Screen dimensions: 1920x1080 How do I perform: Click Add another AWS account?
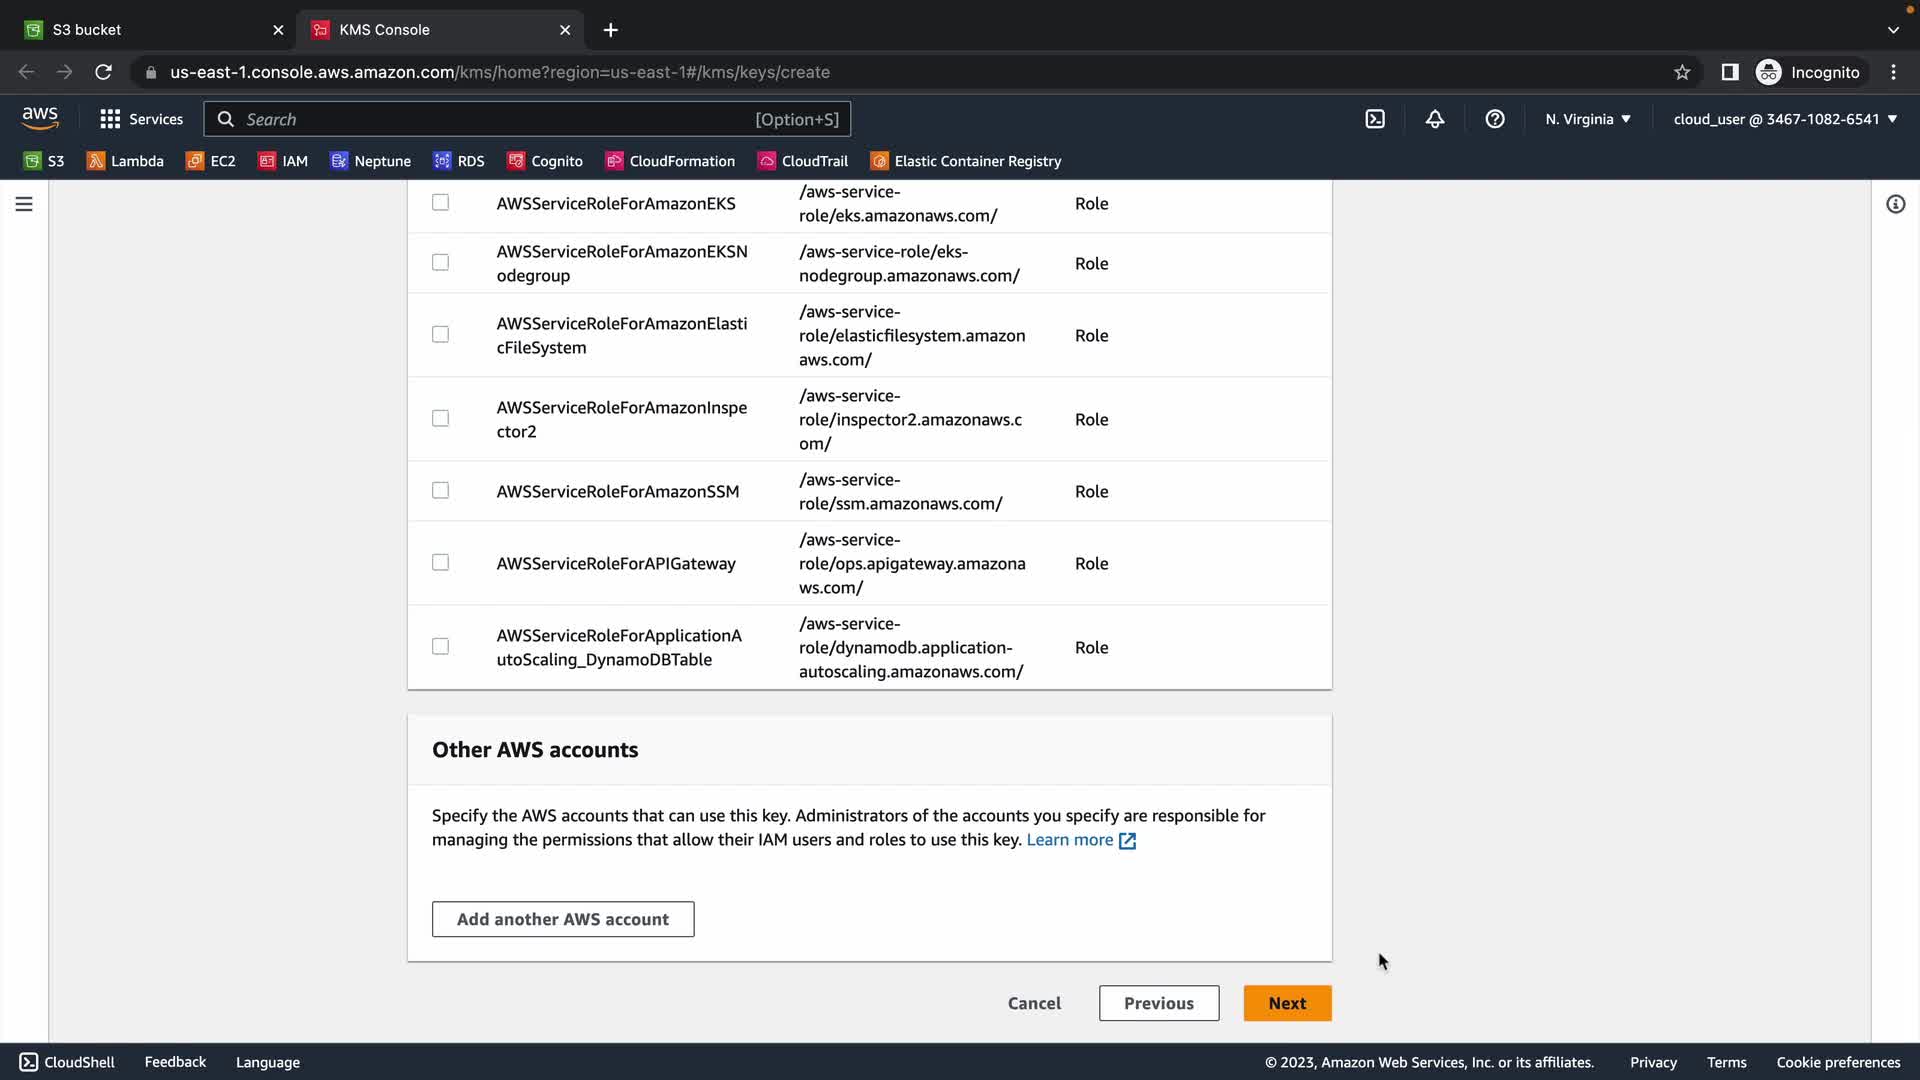point(563,919)
